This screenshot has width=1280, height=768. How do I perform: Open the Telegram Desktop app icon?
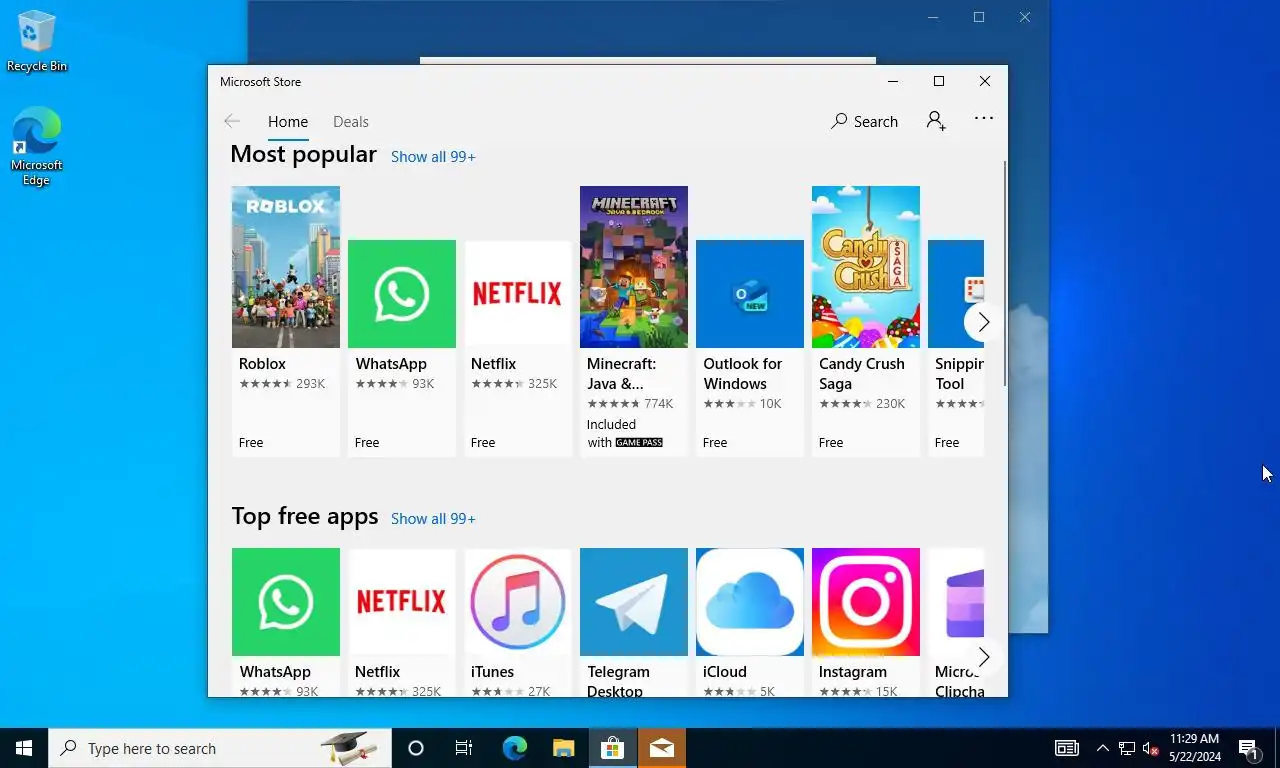coord(634,602)
